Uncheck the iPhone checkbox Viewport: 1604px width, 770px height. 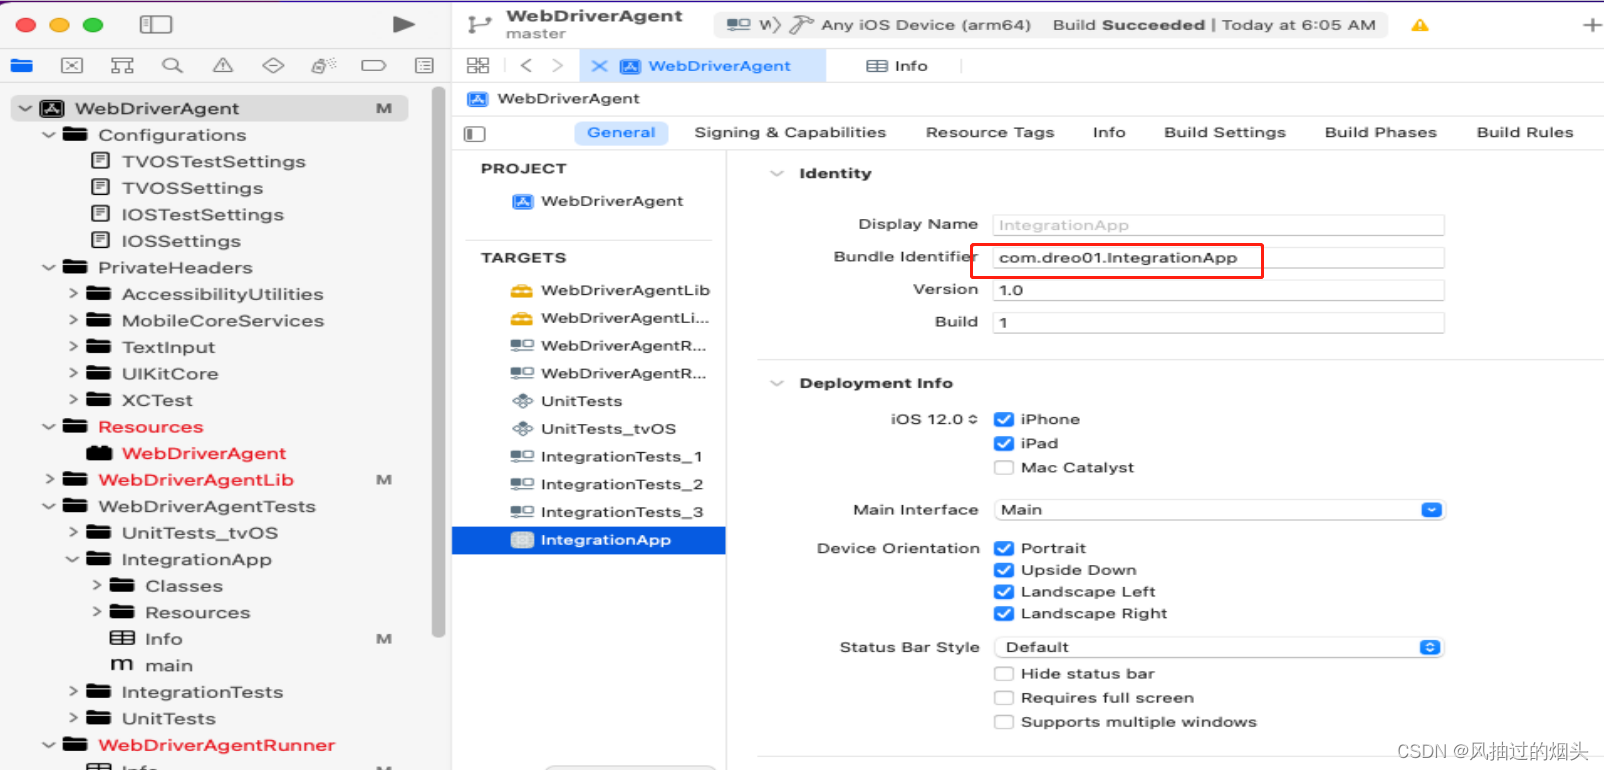1004,419
